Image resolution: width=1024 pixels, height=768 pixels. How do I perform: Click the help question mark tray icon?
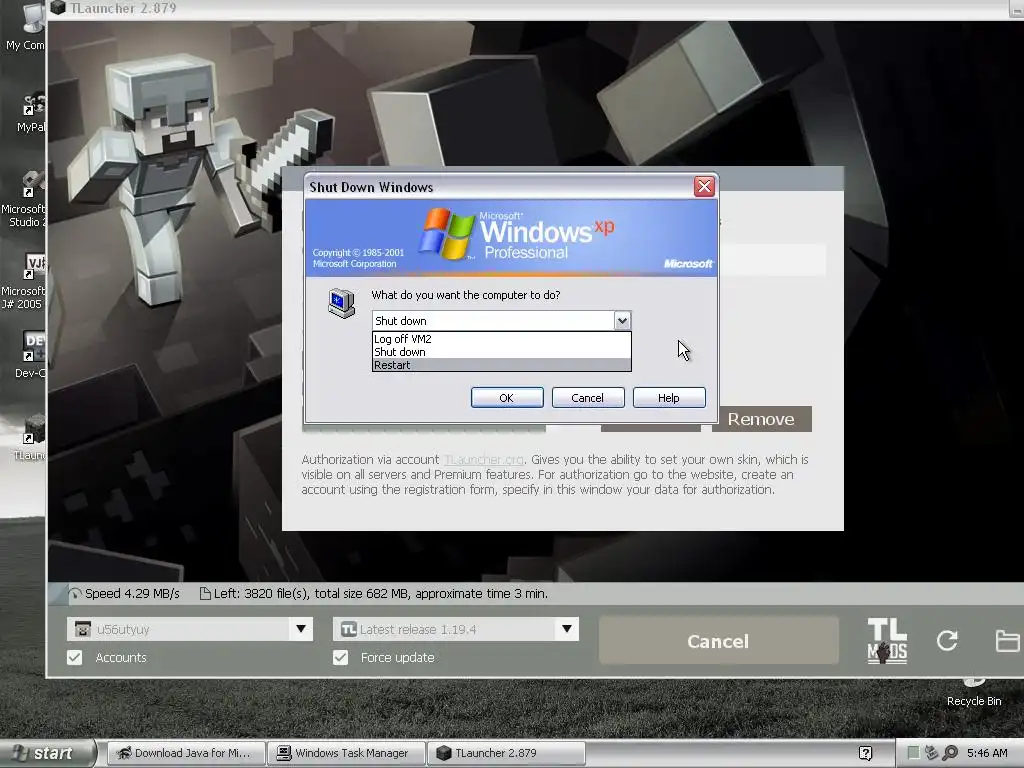pos(866,753)
